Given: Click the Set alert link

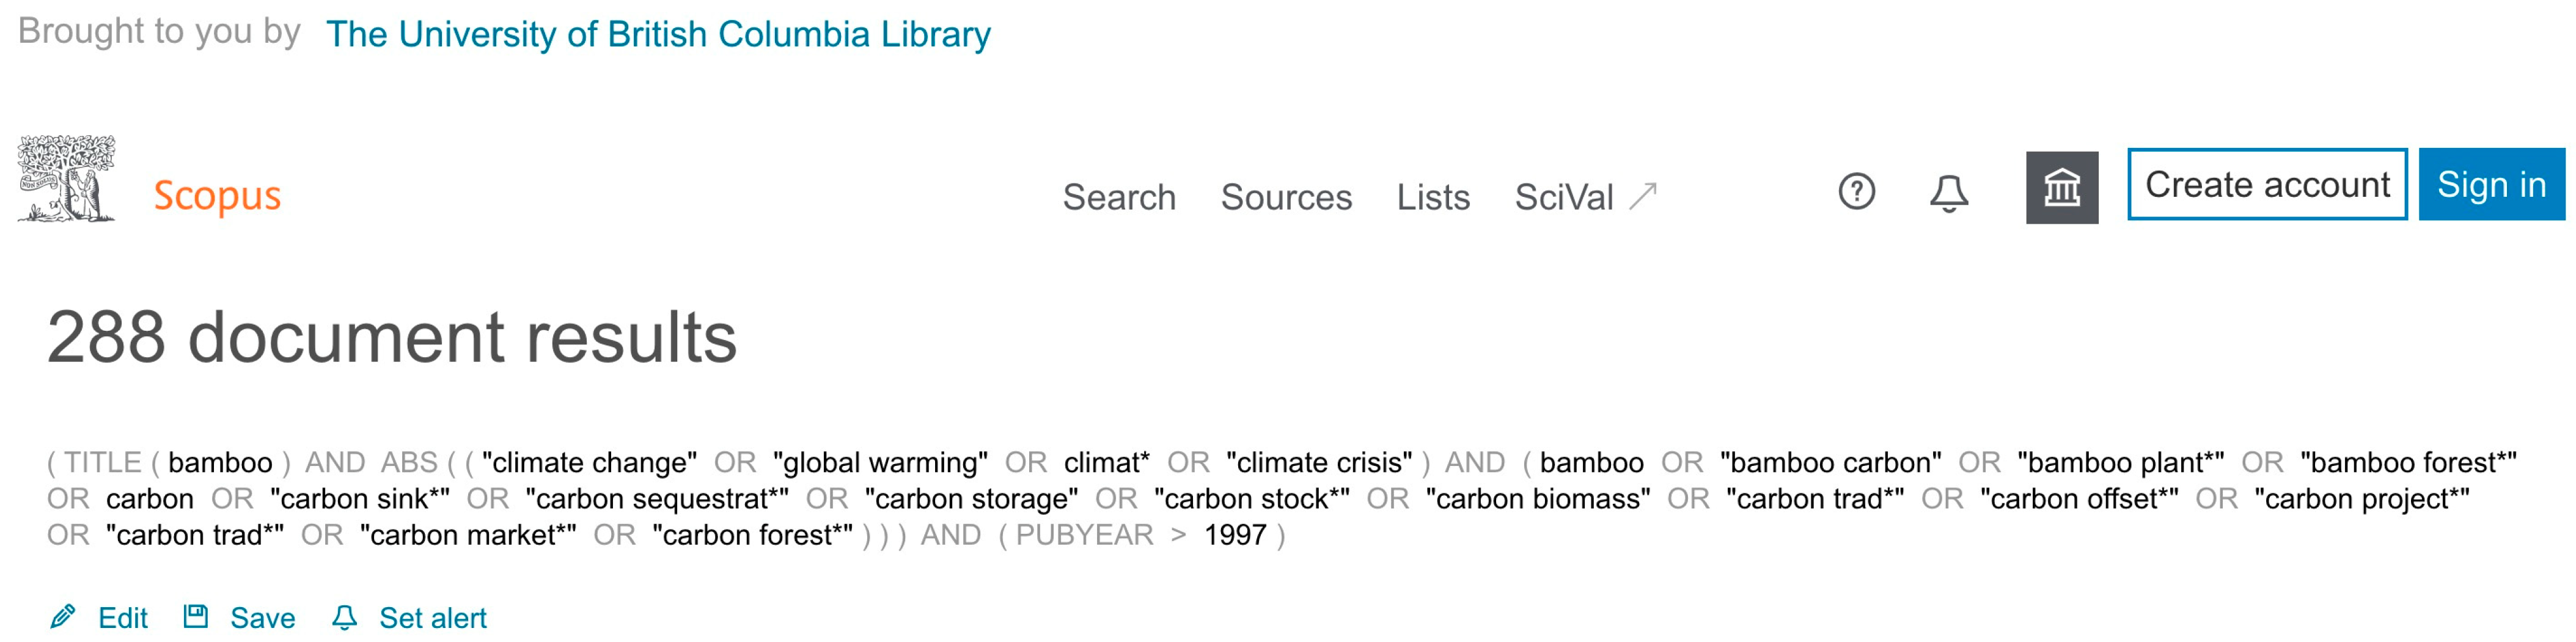Looking at the screenshot, I should [x=432, y=617].
